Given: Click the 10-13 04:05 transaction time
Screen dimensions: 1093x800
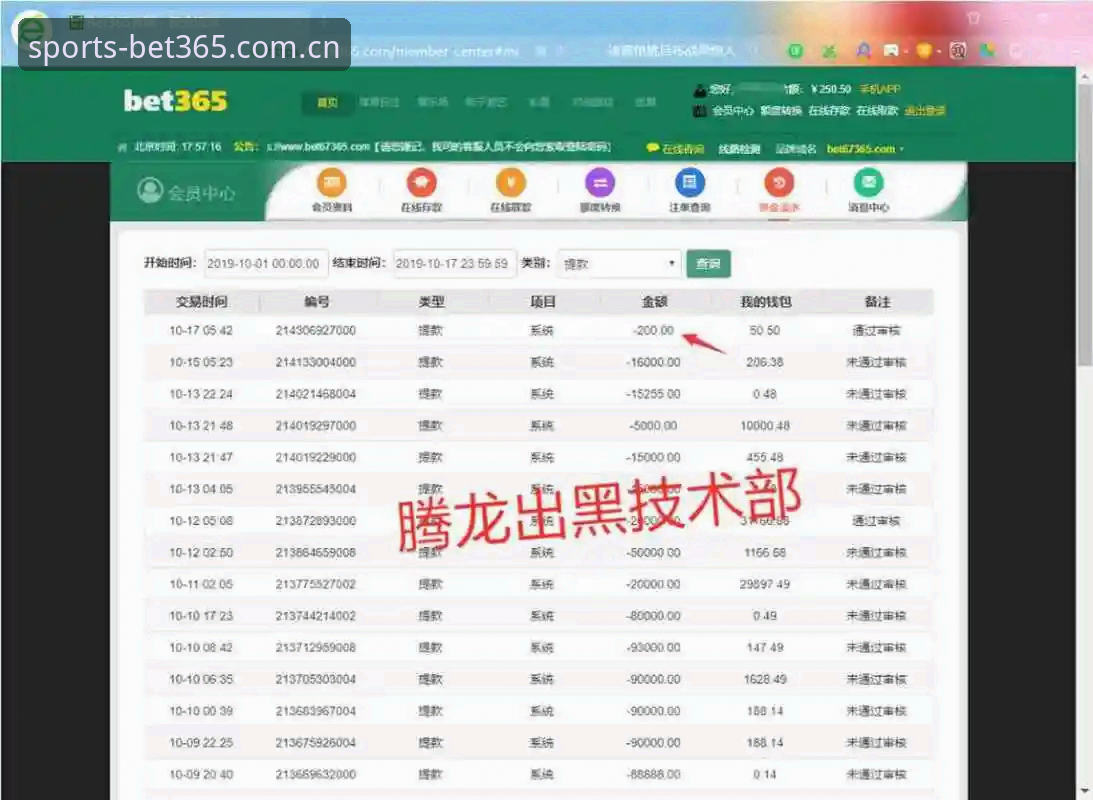Looking at the screenshot, I should pos(201,489).
